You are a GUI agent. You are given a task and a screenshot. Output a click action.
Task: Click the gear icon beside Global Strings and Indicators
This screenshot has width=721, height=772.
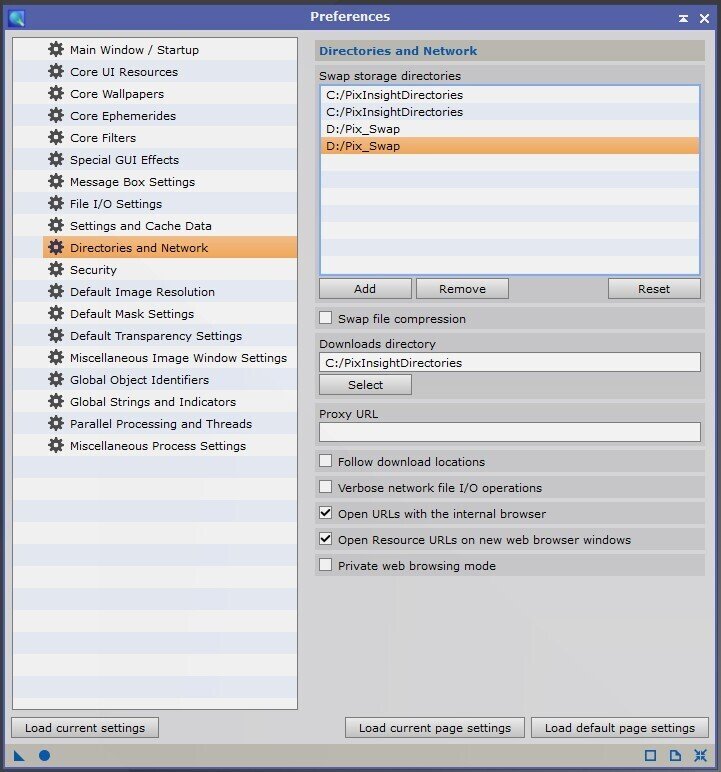[x=56, y=401]
